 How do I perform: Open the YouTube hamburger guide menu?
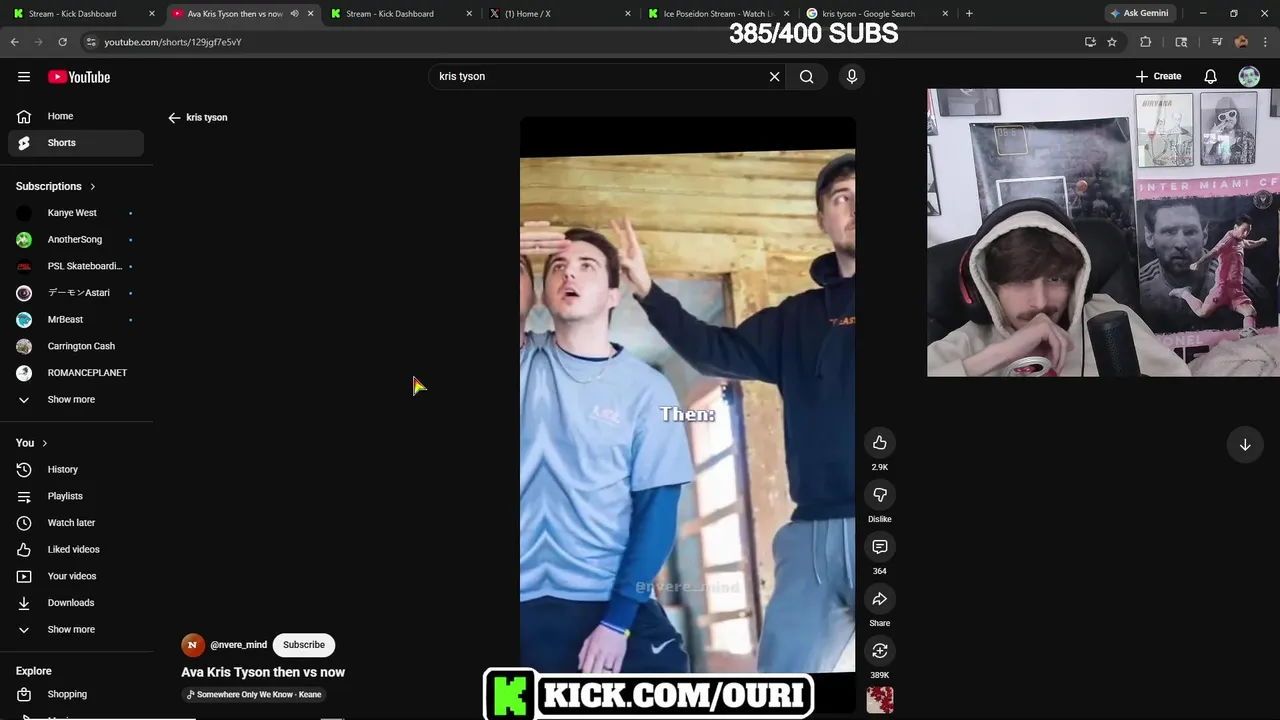(x=24, y=77)
